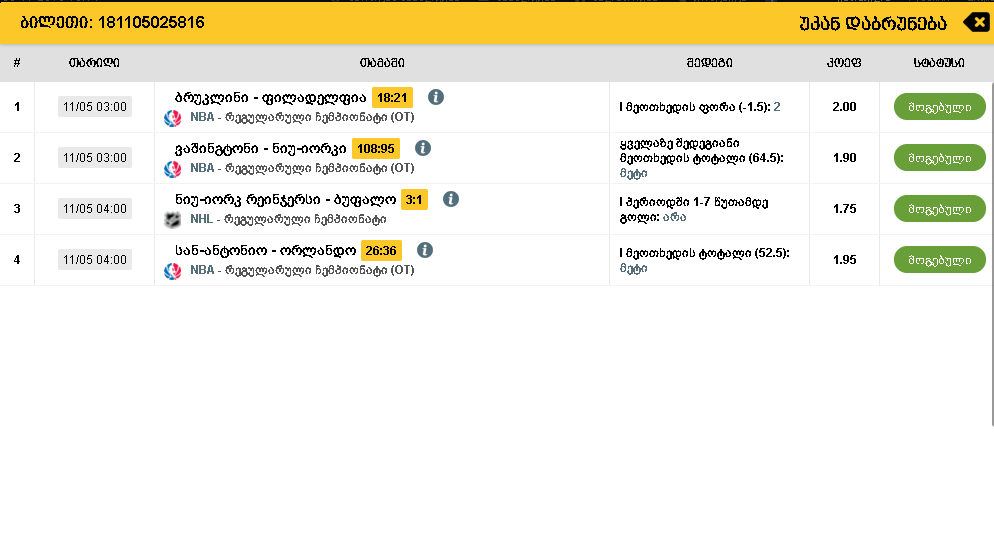Click the 108:95 score badge
Image resolution: width=994 pixels, height=540 pixels.
click(x=376, y=148)
